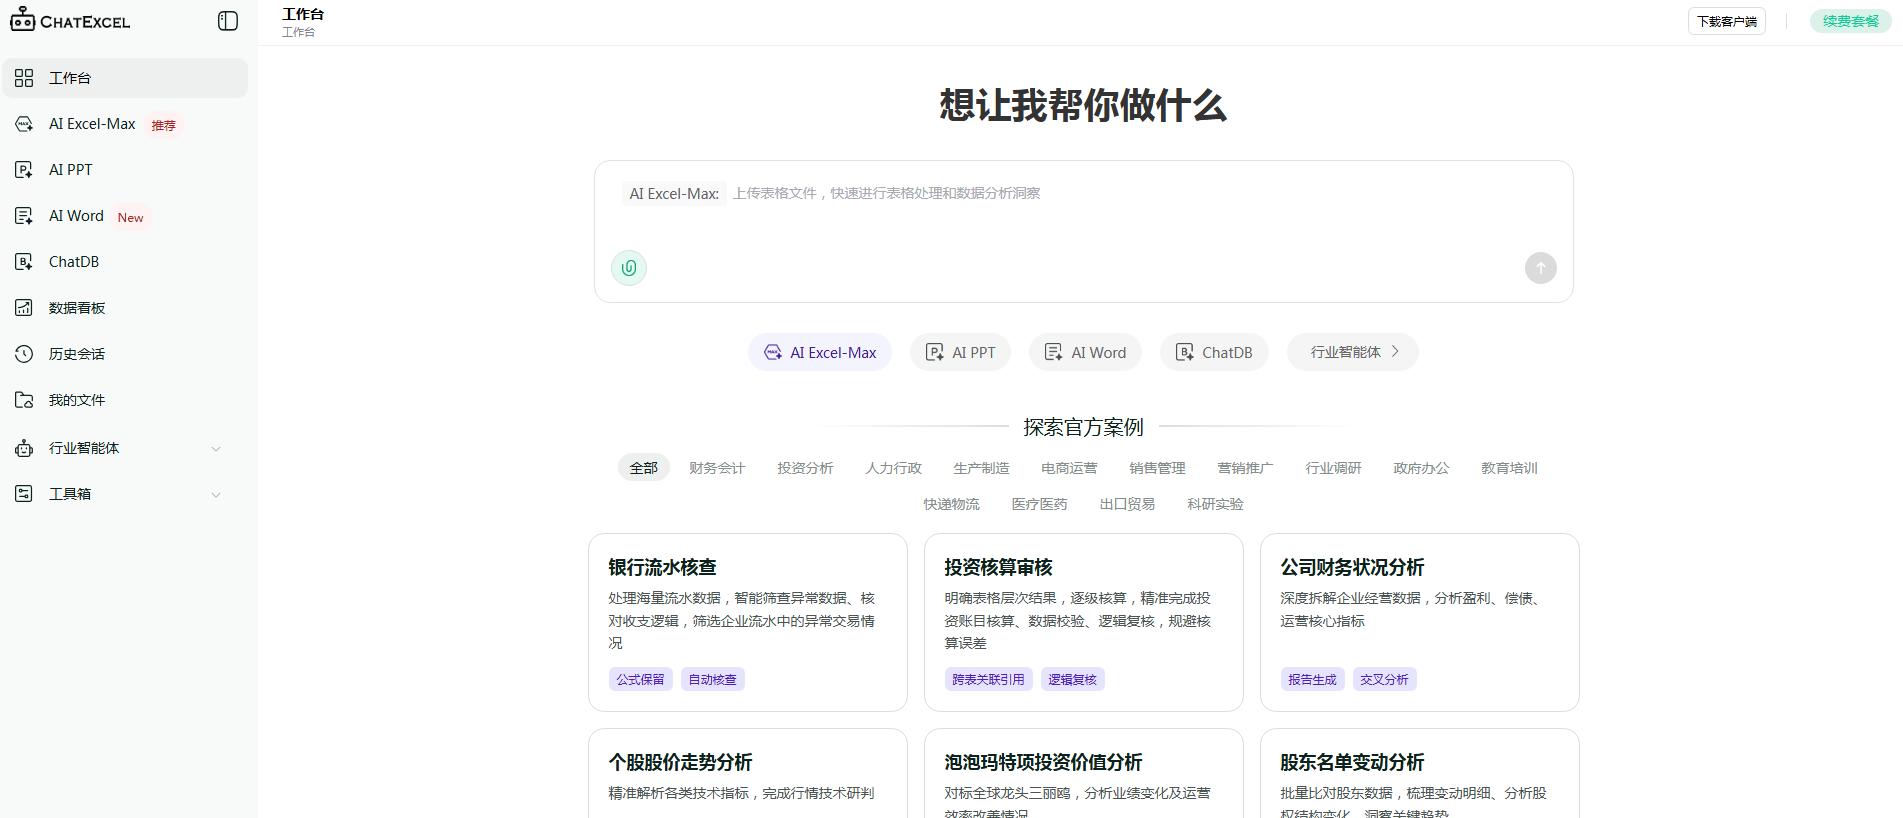Open the 公司财务状况分析 case card
The image size is (1903, 818).
[1420, 622]
